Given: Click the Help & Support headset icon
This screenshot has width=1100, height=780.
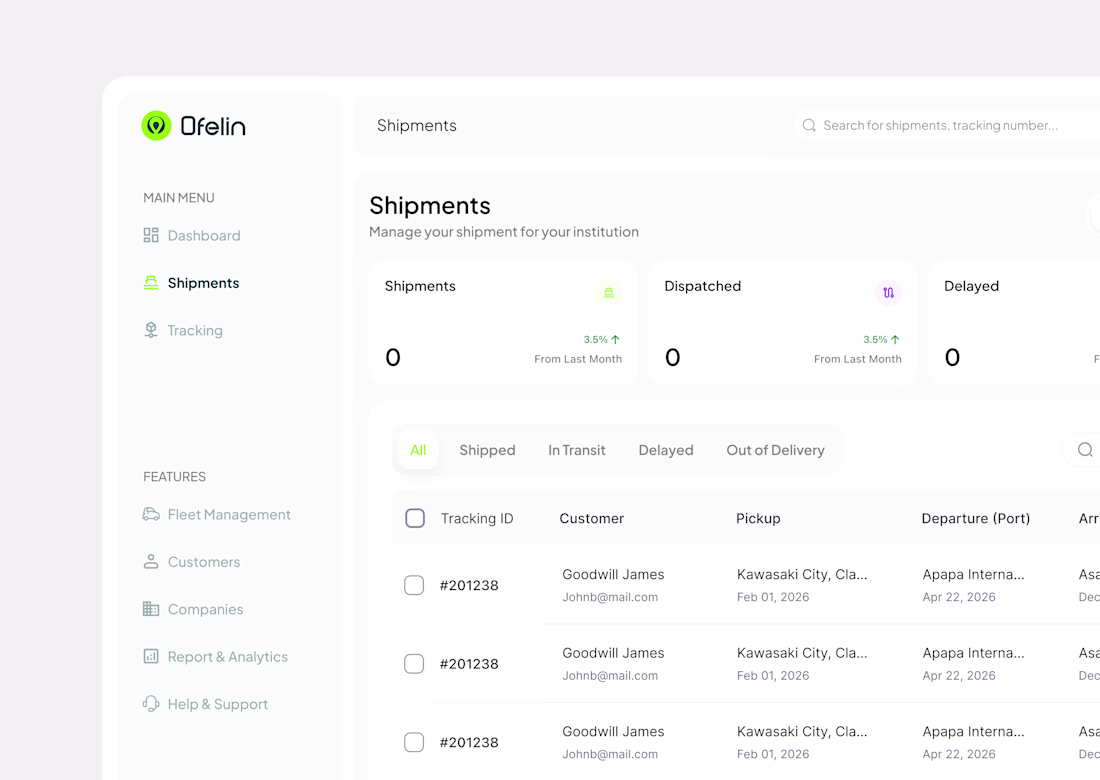Looking at the screenshot, I should click(151, 704).
